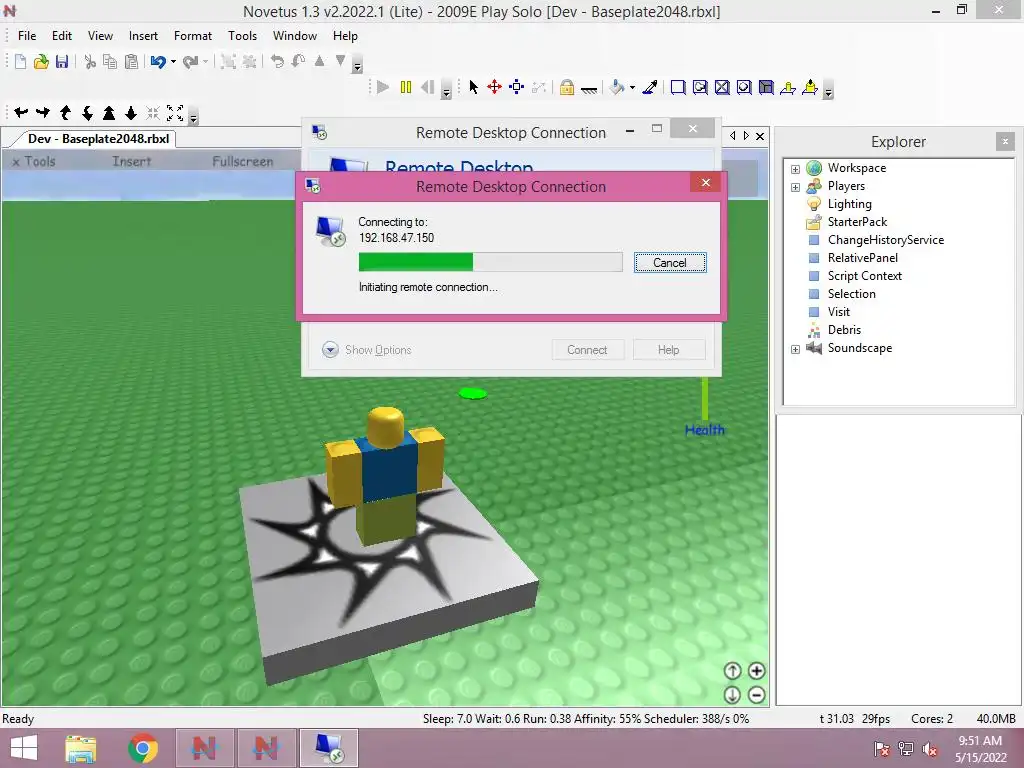Screen dimensions: 1024x768
Task: Select the Dropper color picker tool
Action: point(650,87)
